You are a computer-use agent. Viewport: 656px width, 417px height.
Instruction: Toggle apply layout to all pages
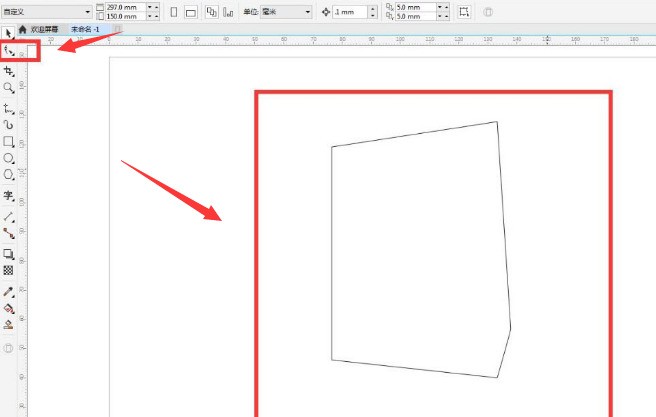[211, 12]
